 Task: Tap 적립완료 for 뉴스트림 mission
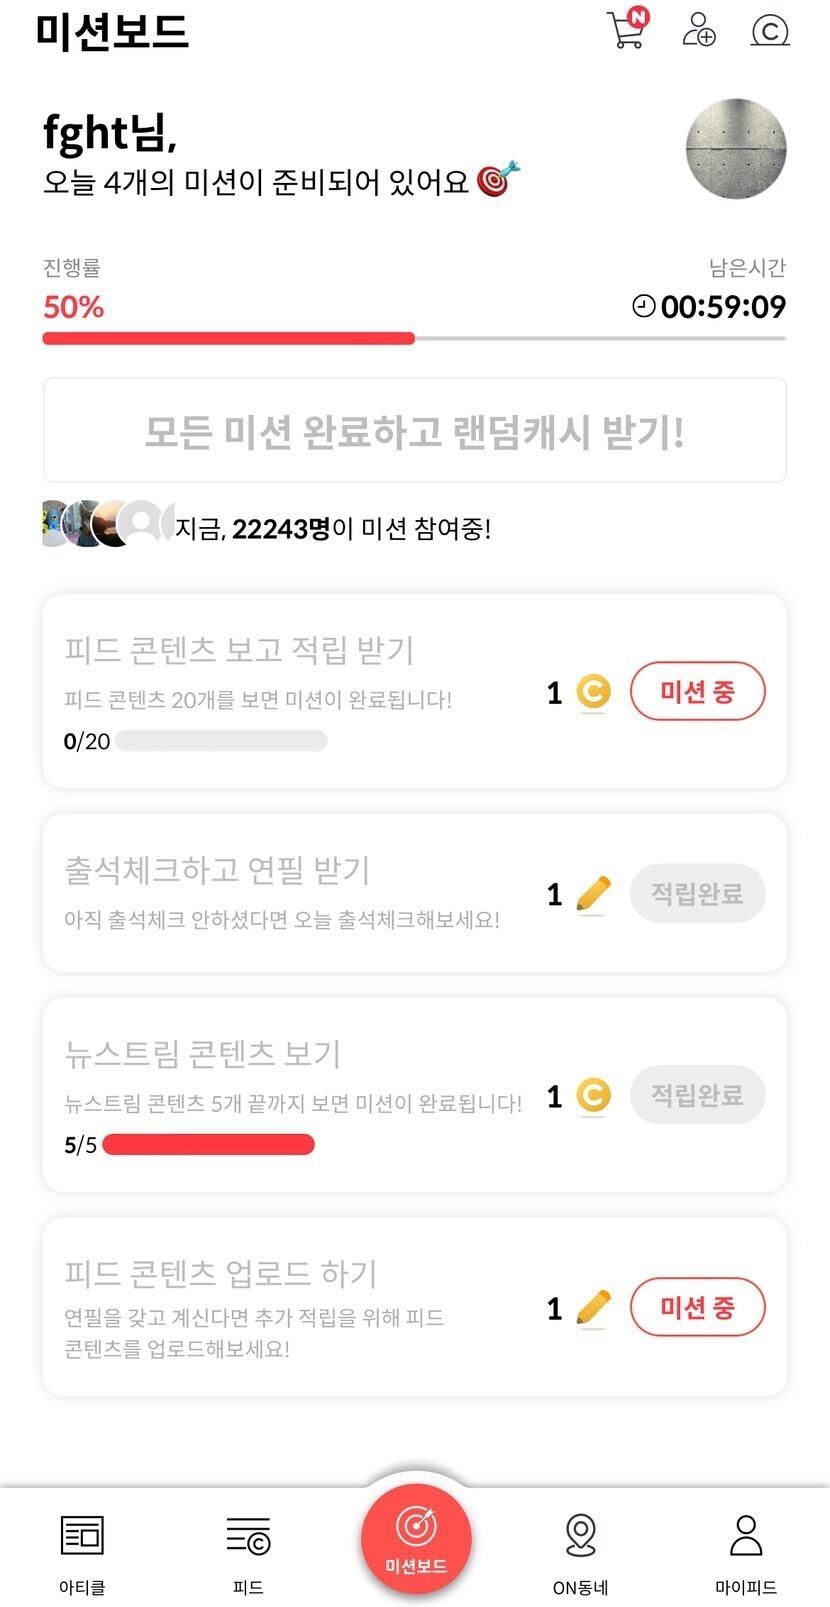697,1095
